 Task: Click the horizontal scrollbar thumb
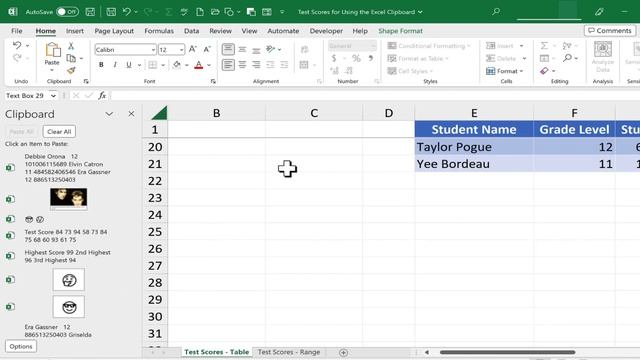[507, 352]
